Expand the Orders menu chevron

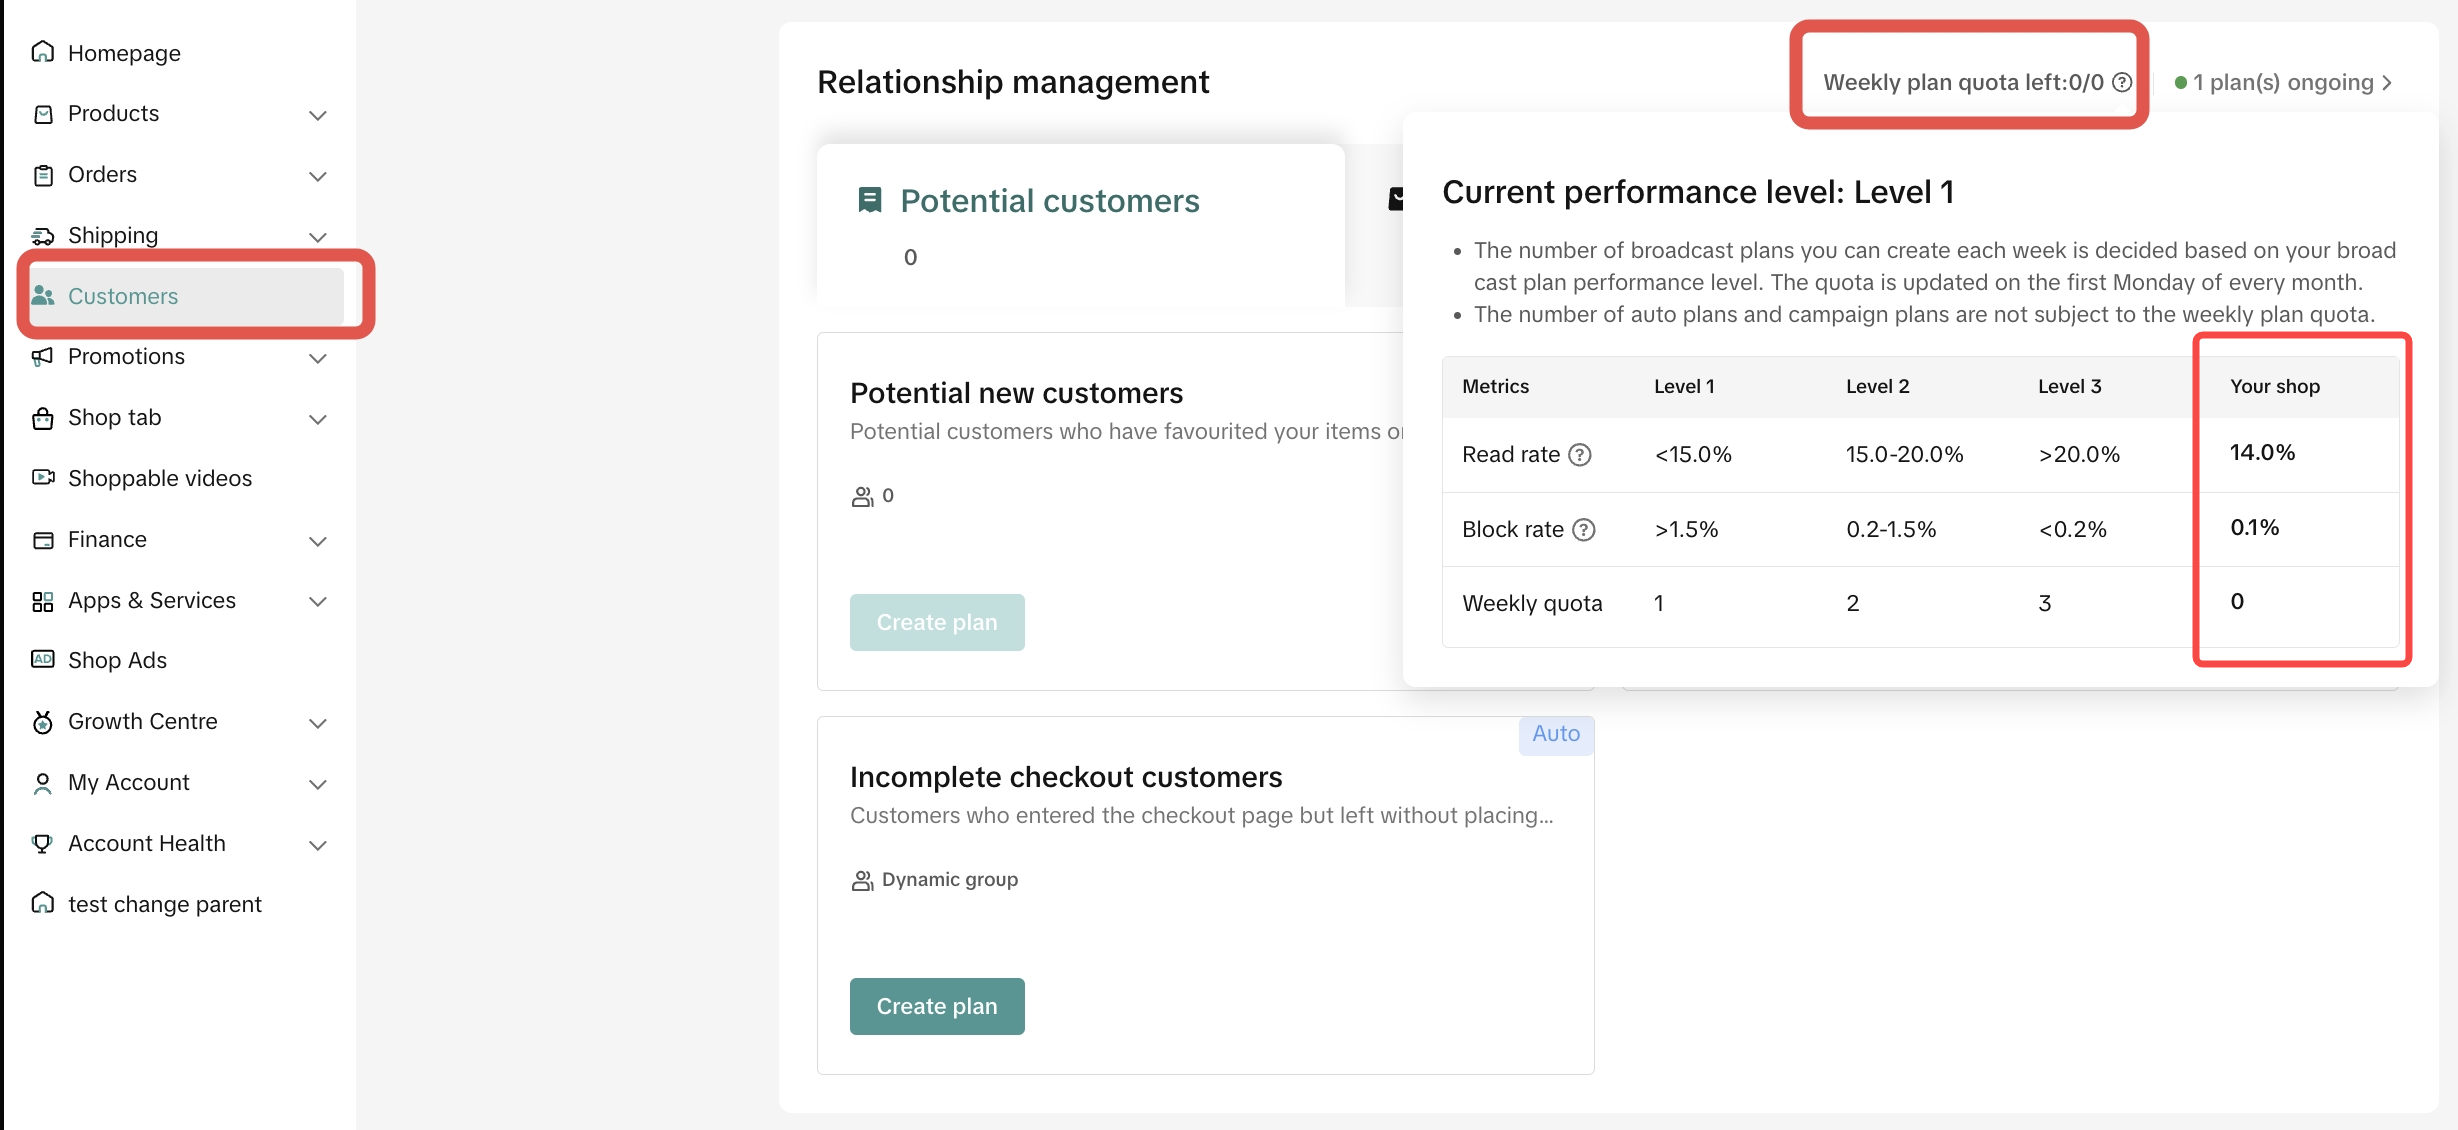(318, 176)
